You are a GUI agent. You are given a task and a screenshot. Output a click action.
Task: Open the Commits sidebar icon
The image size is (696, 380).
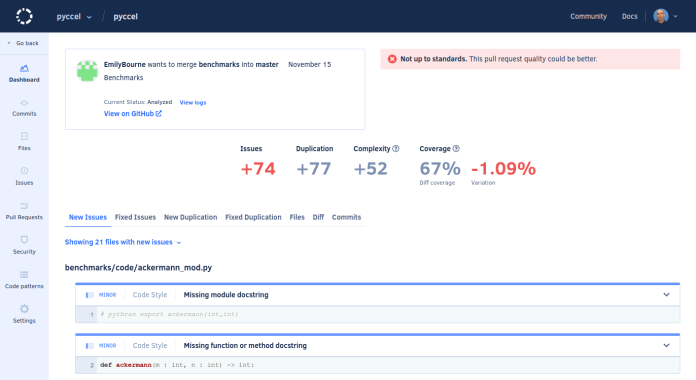tap(24, 103)
